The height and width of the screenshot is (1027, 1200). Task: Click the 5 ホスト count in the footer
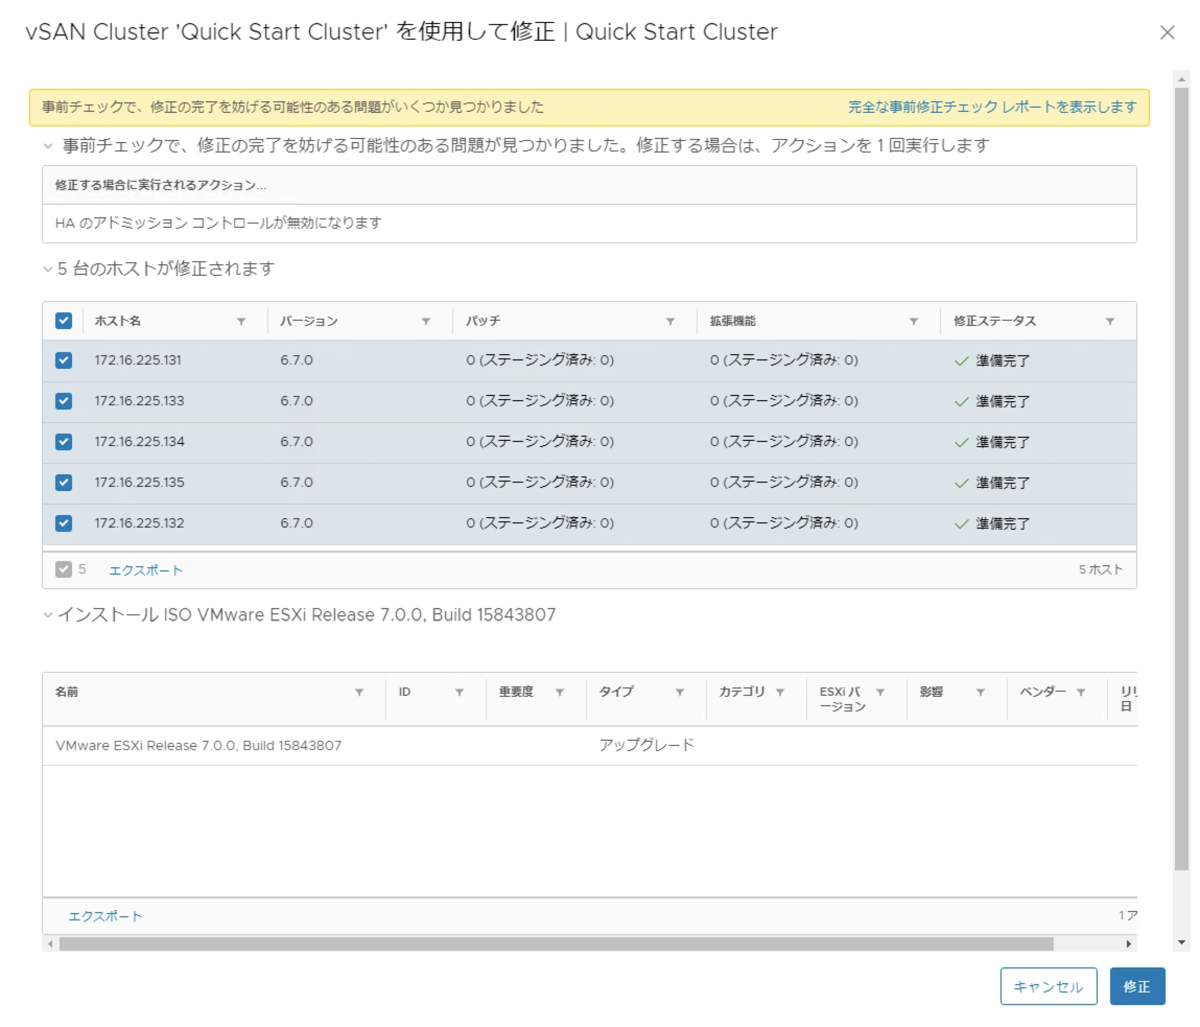click(x=1100, y=570)
